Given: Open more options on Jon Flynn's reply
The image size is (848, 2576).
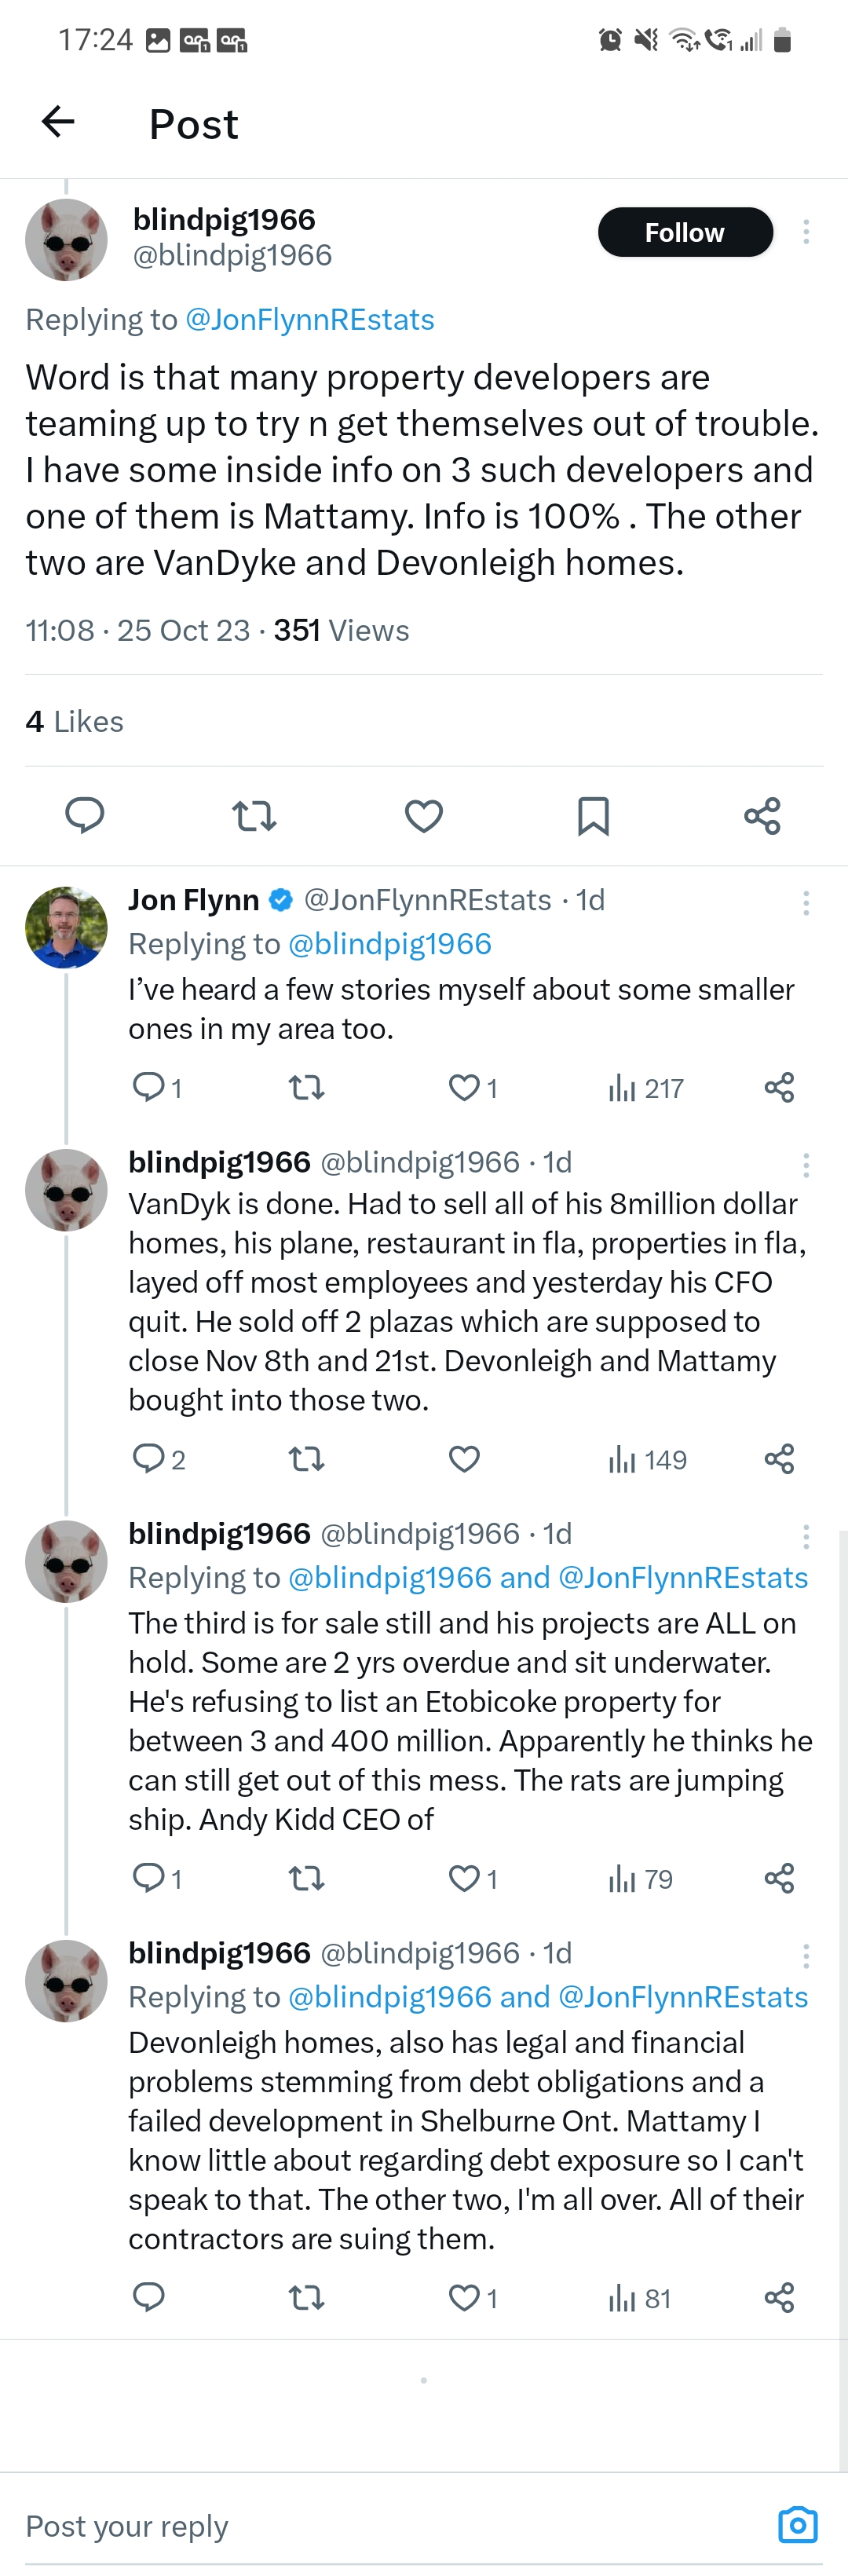Looking at the screenshot, I should tap(806, 903).
